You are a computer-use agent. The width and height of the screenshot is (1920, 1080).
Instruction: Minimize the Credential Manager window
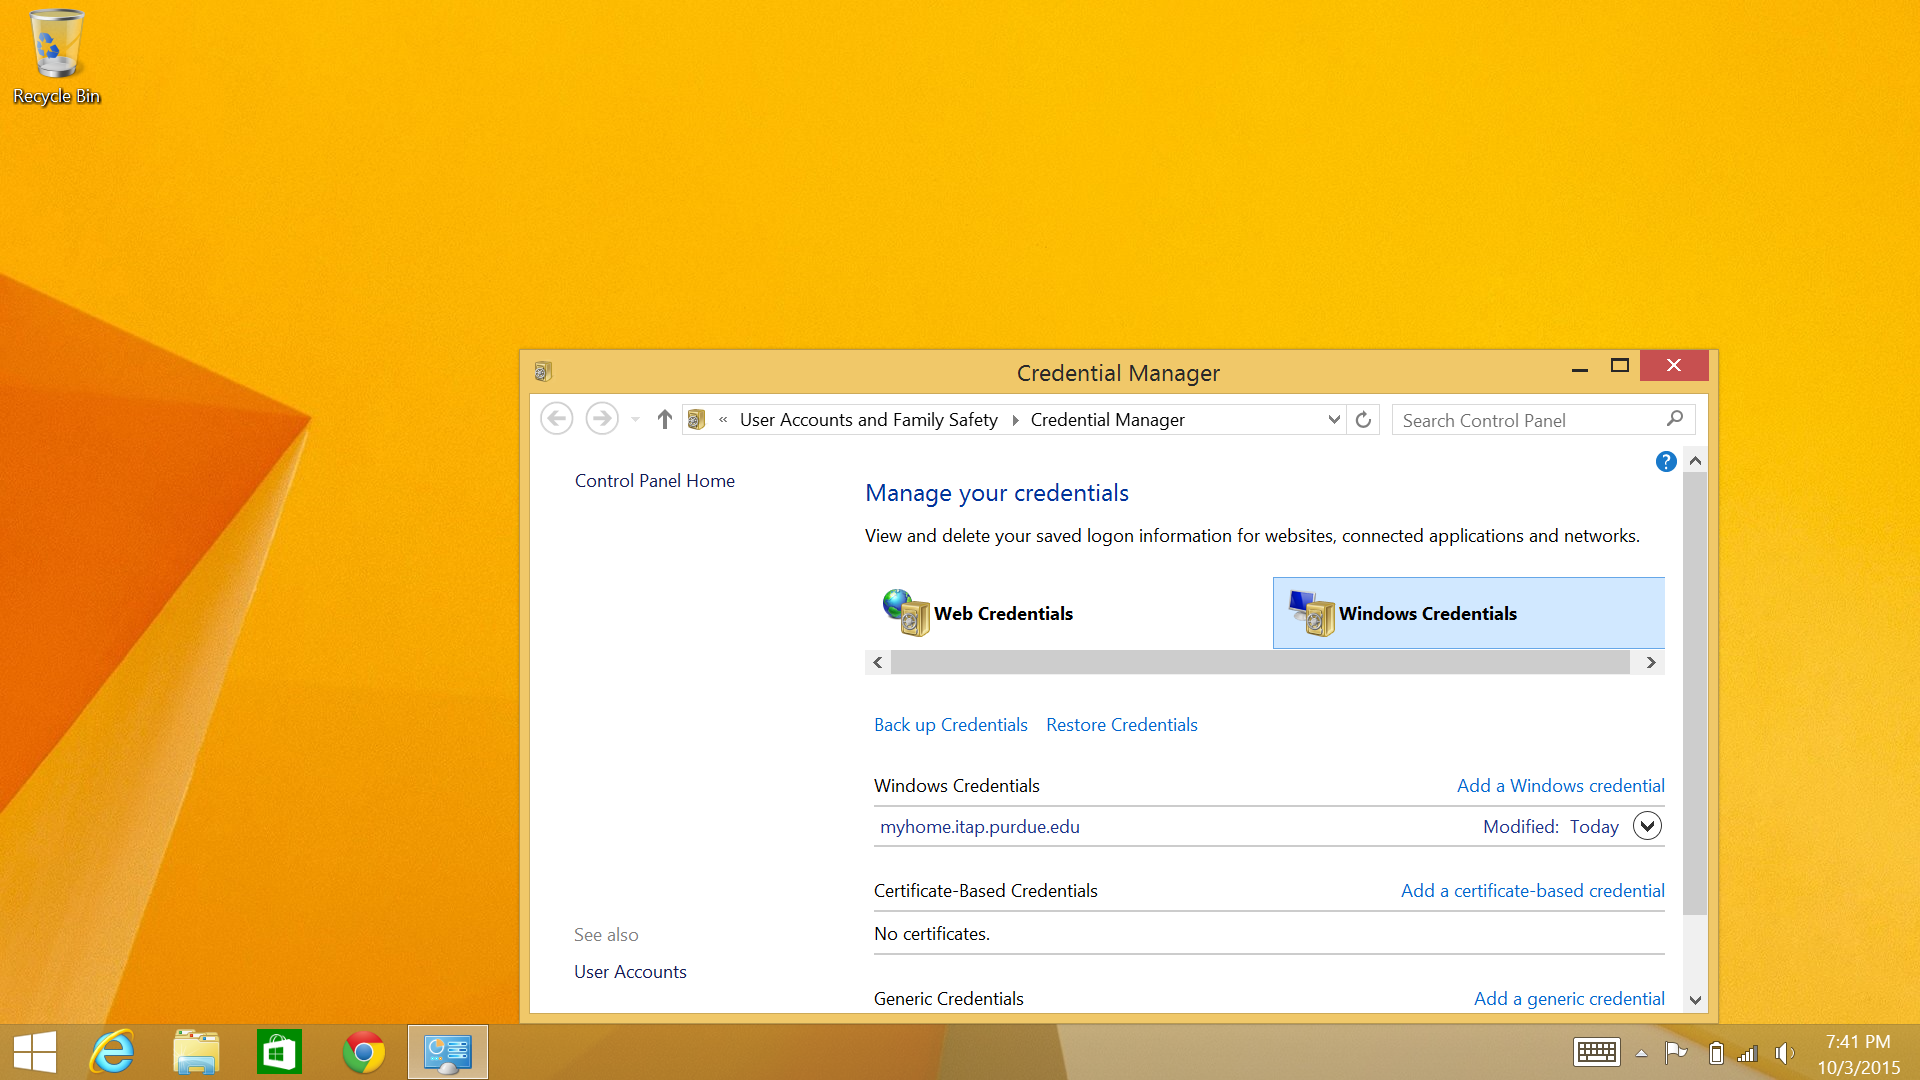(x=1580, y=367)
